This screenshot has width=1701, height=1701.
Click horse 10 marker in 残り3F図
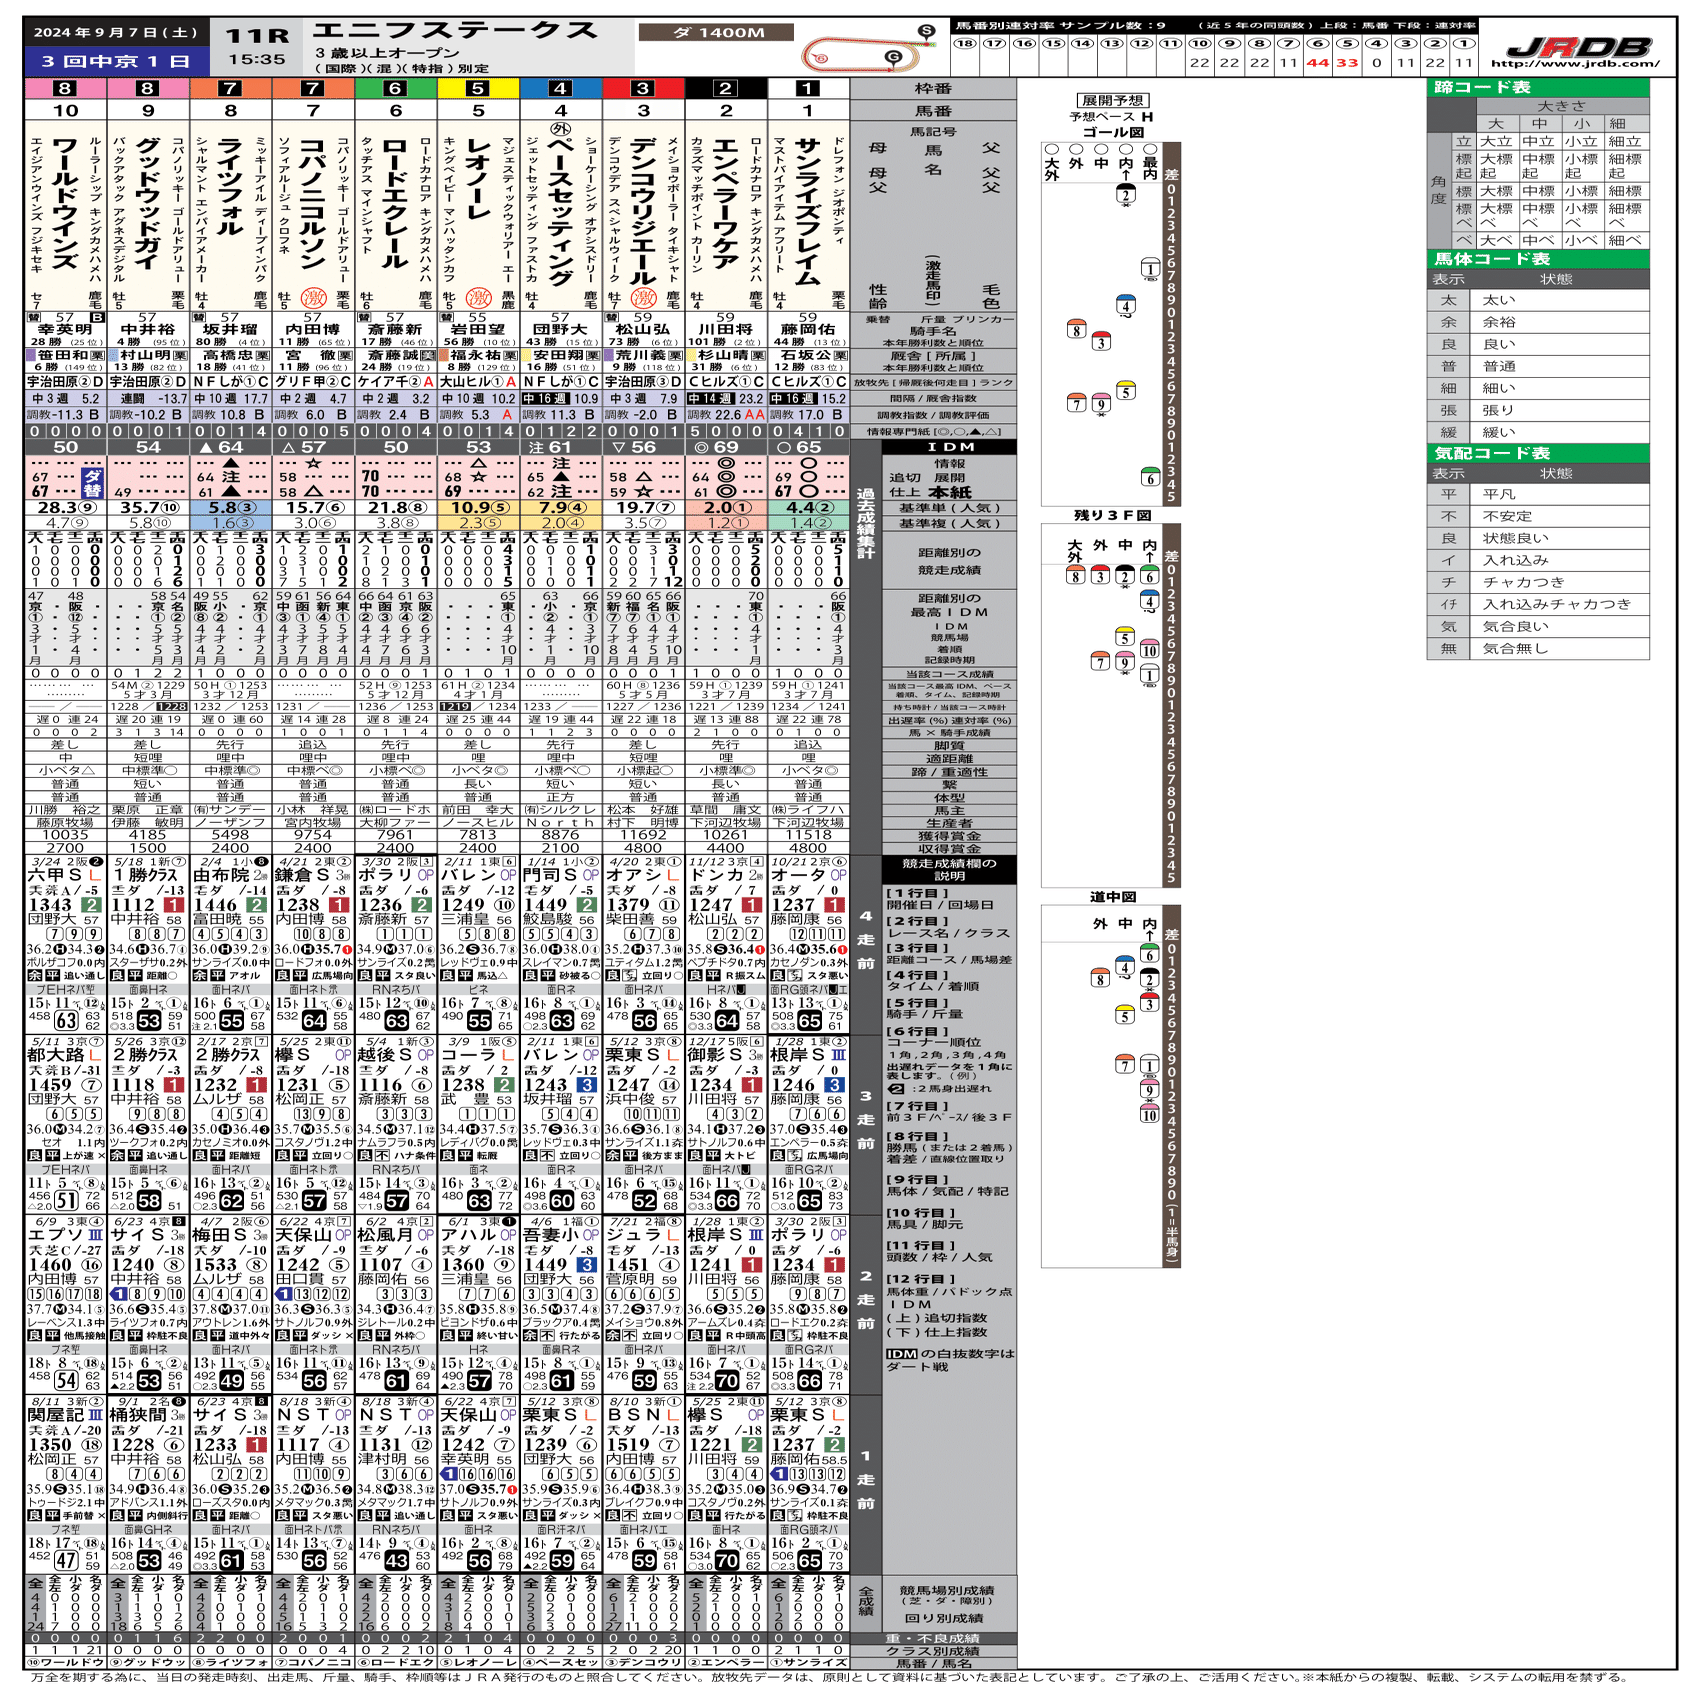tap(1150, 649)
